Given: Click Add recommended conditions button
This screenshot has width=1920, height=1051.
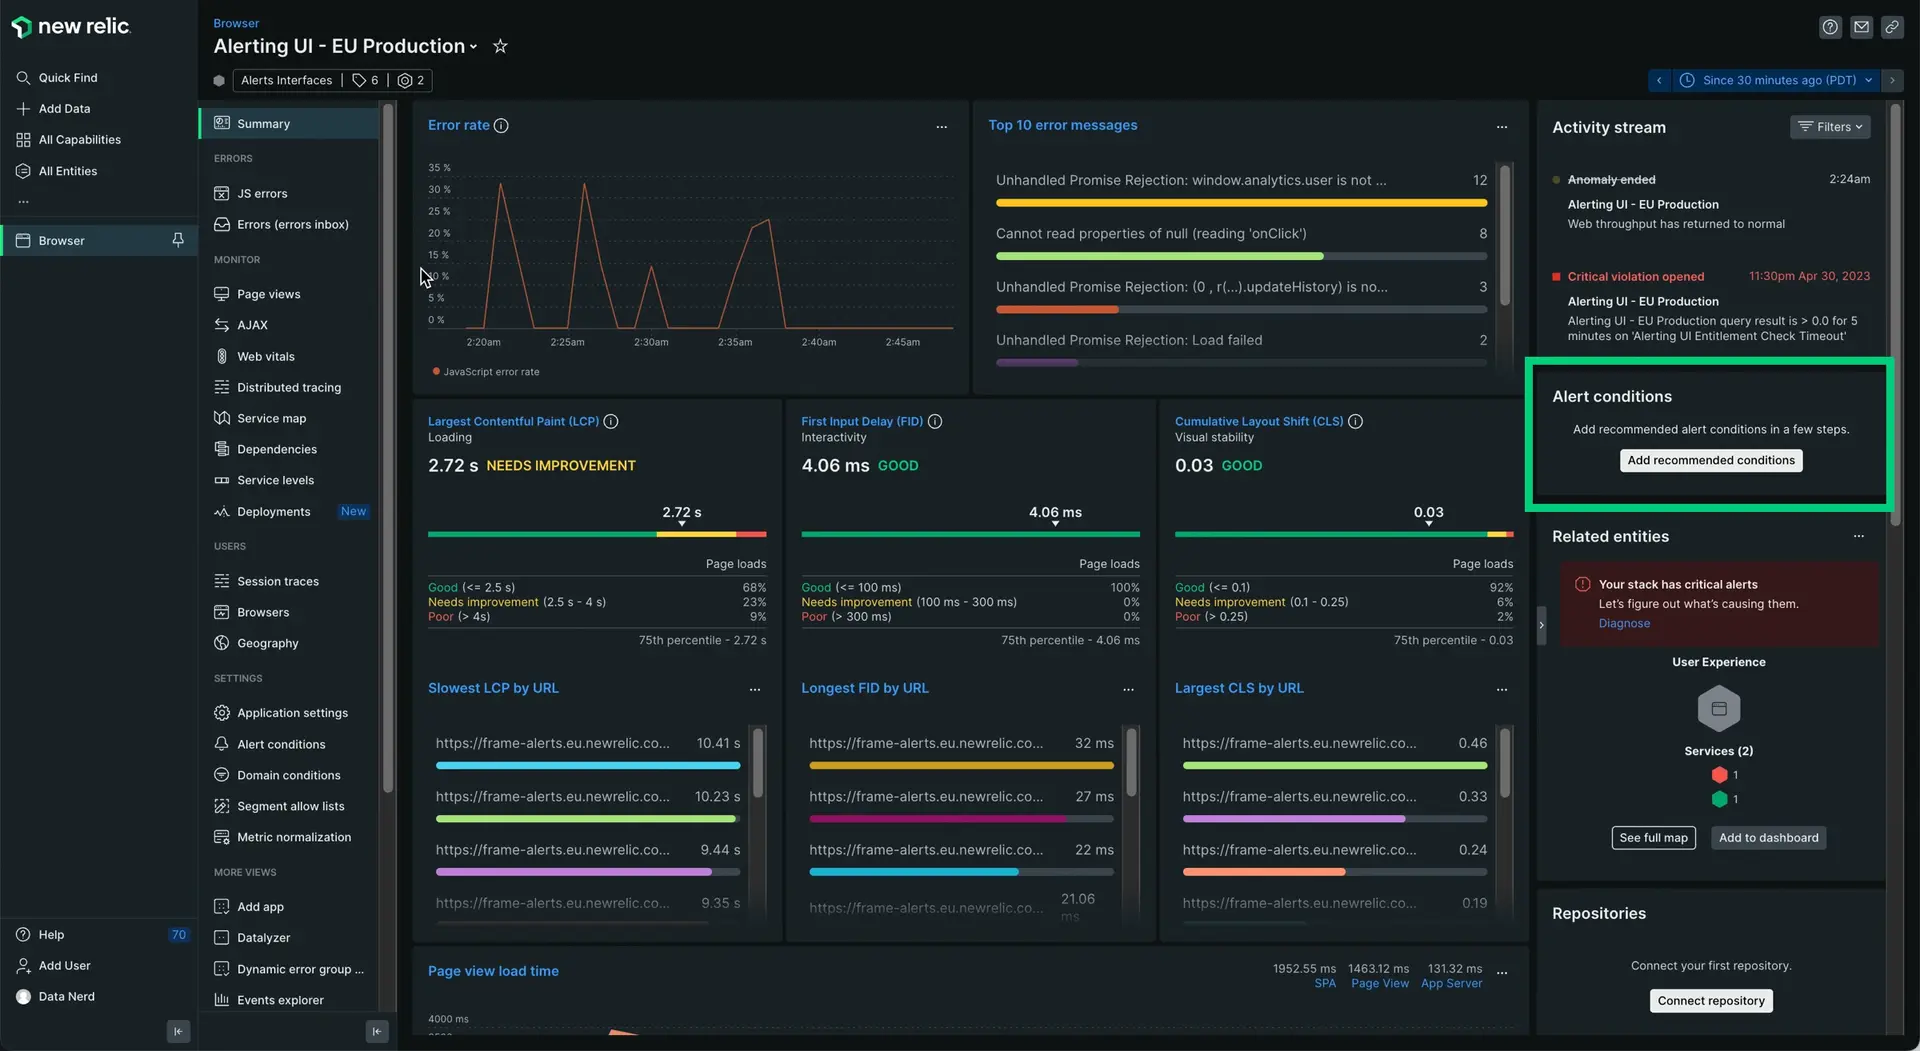Looking at the screenshot, I should coord(1710,460).
